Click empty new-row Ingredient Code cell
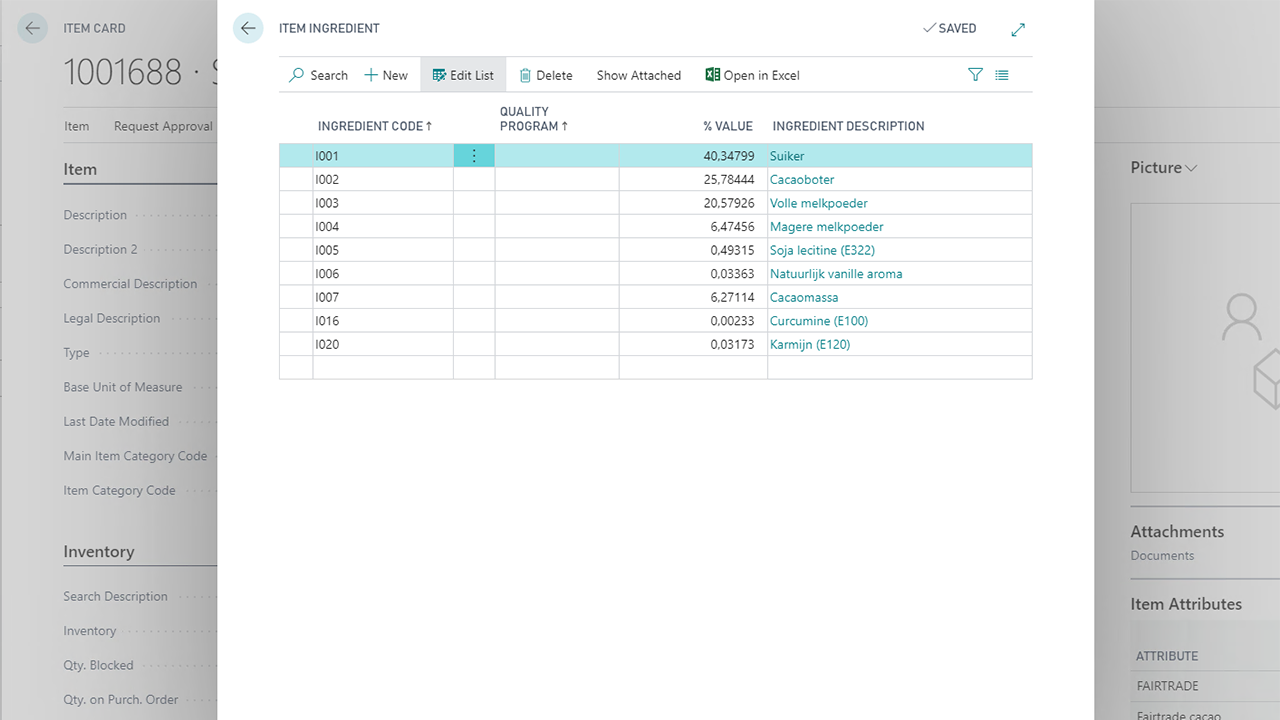Screen dimensions: 1280x720 [383, 367]
